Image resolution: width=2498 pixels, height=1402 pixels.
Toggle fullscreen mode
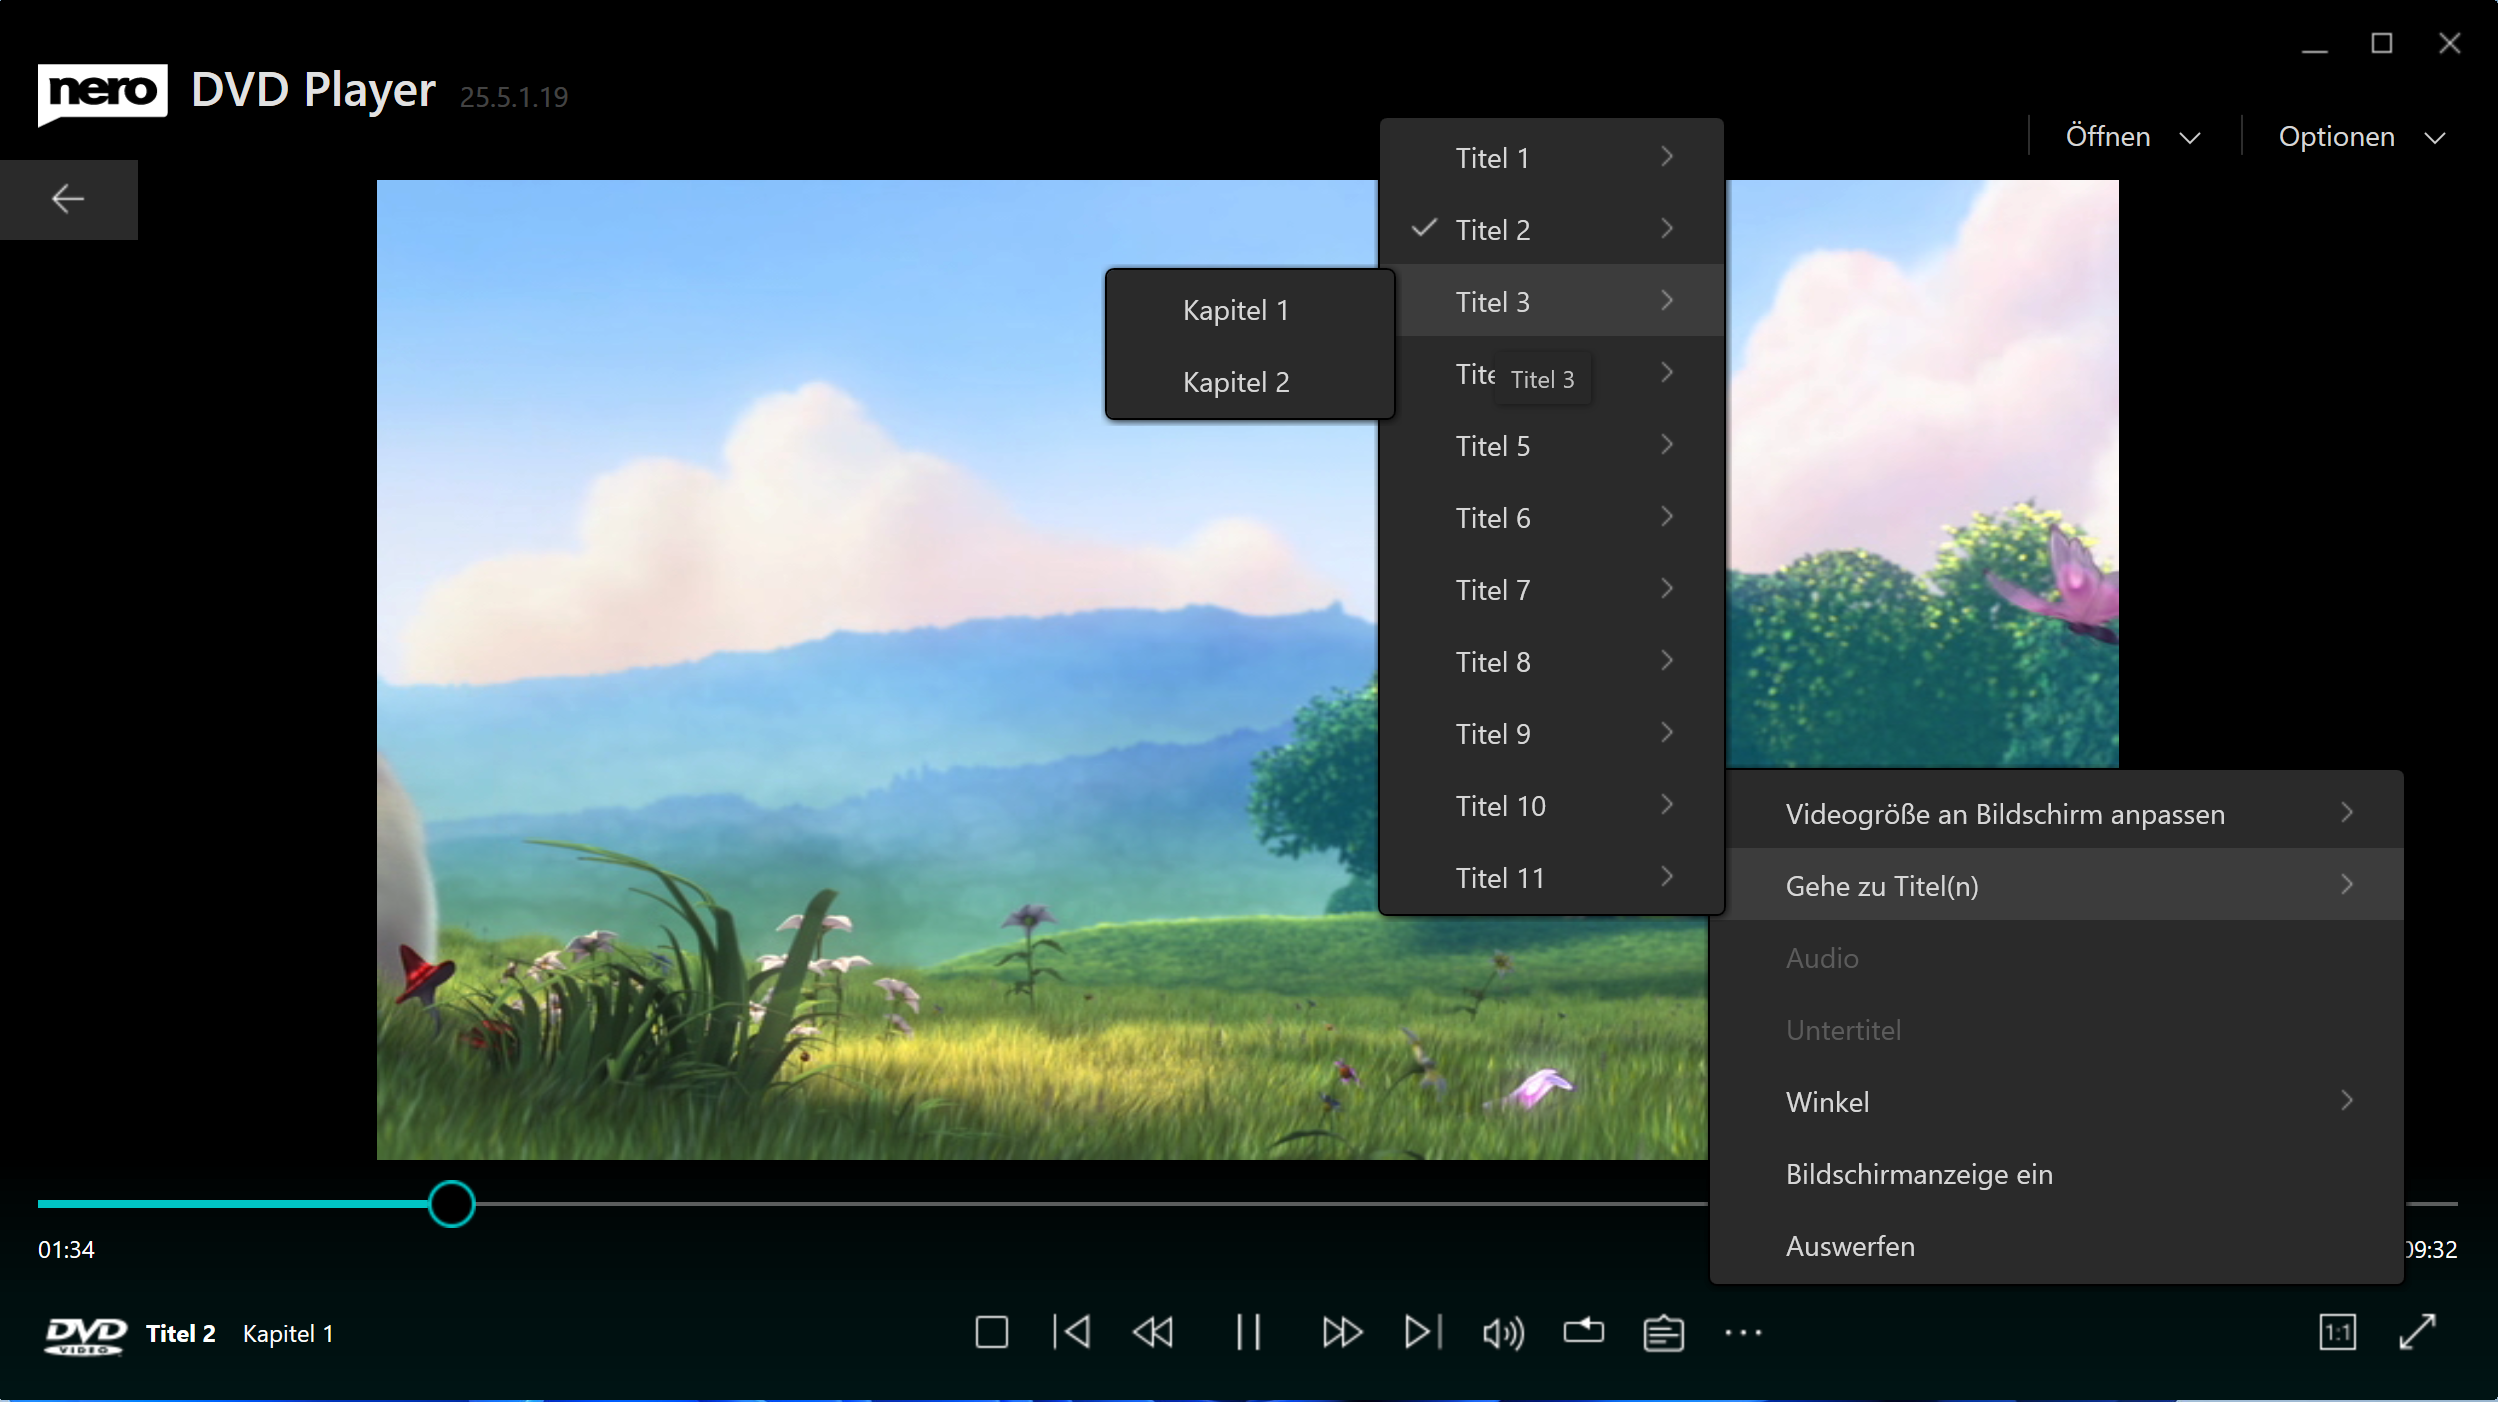[x=2418, y=1332]
